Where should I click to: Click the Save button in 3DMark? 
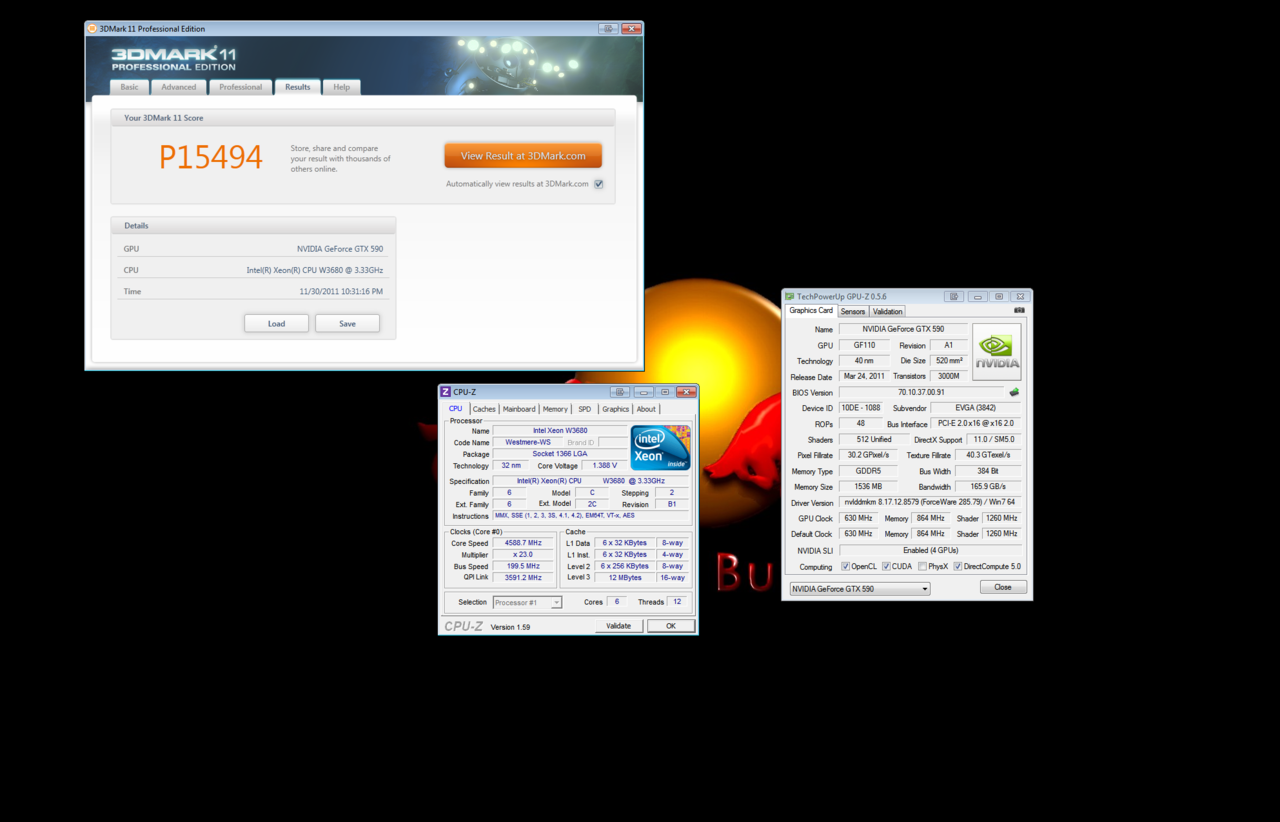coord(347,323)
